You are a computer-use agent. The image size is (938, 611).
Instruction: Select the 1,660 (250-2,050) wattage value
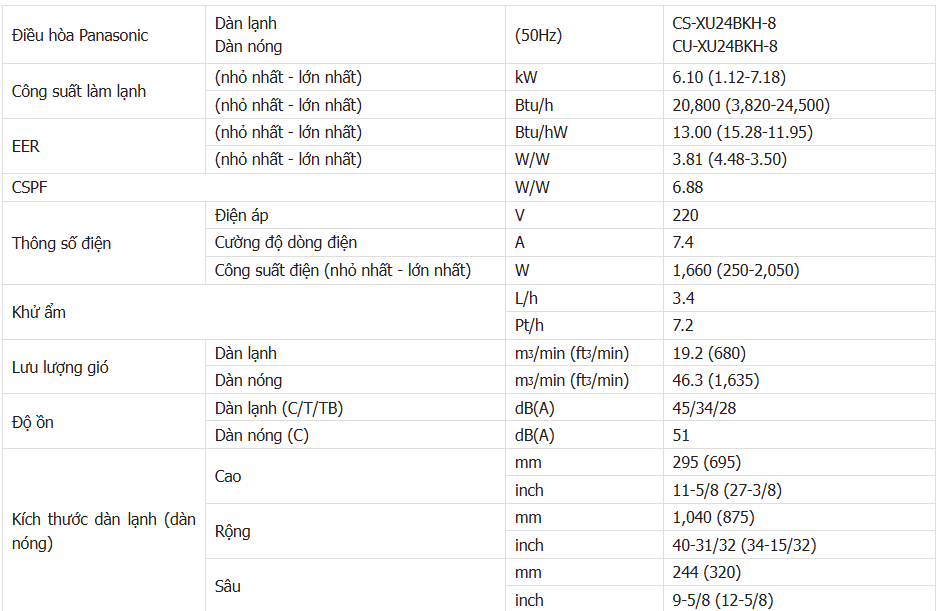point(736,270)
